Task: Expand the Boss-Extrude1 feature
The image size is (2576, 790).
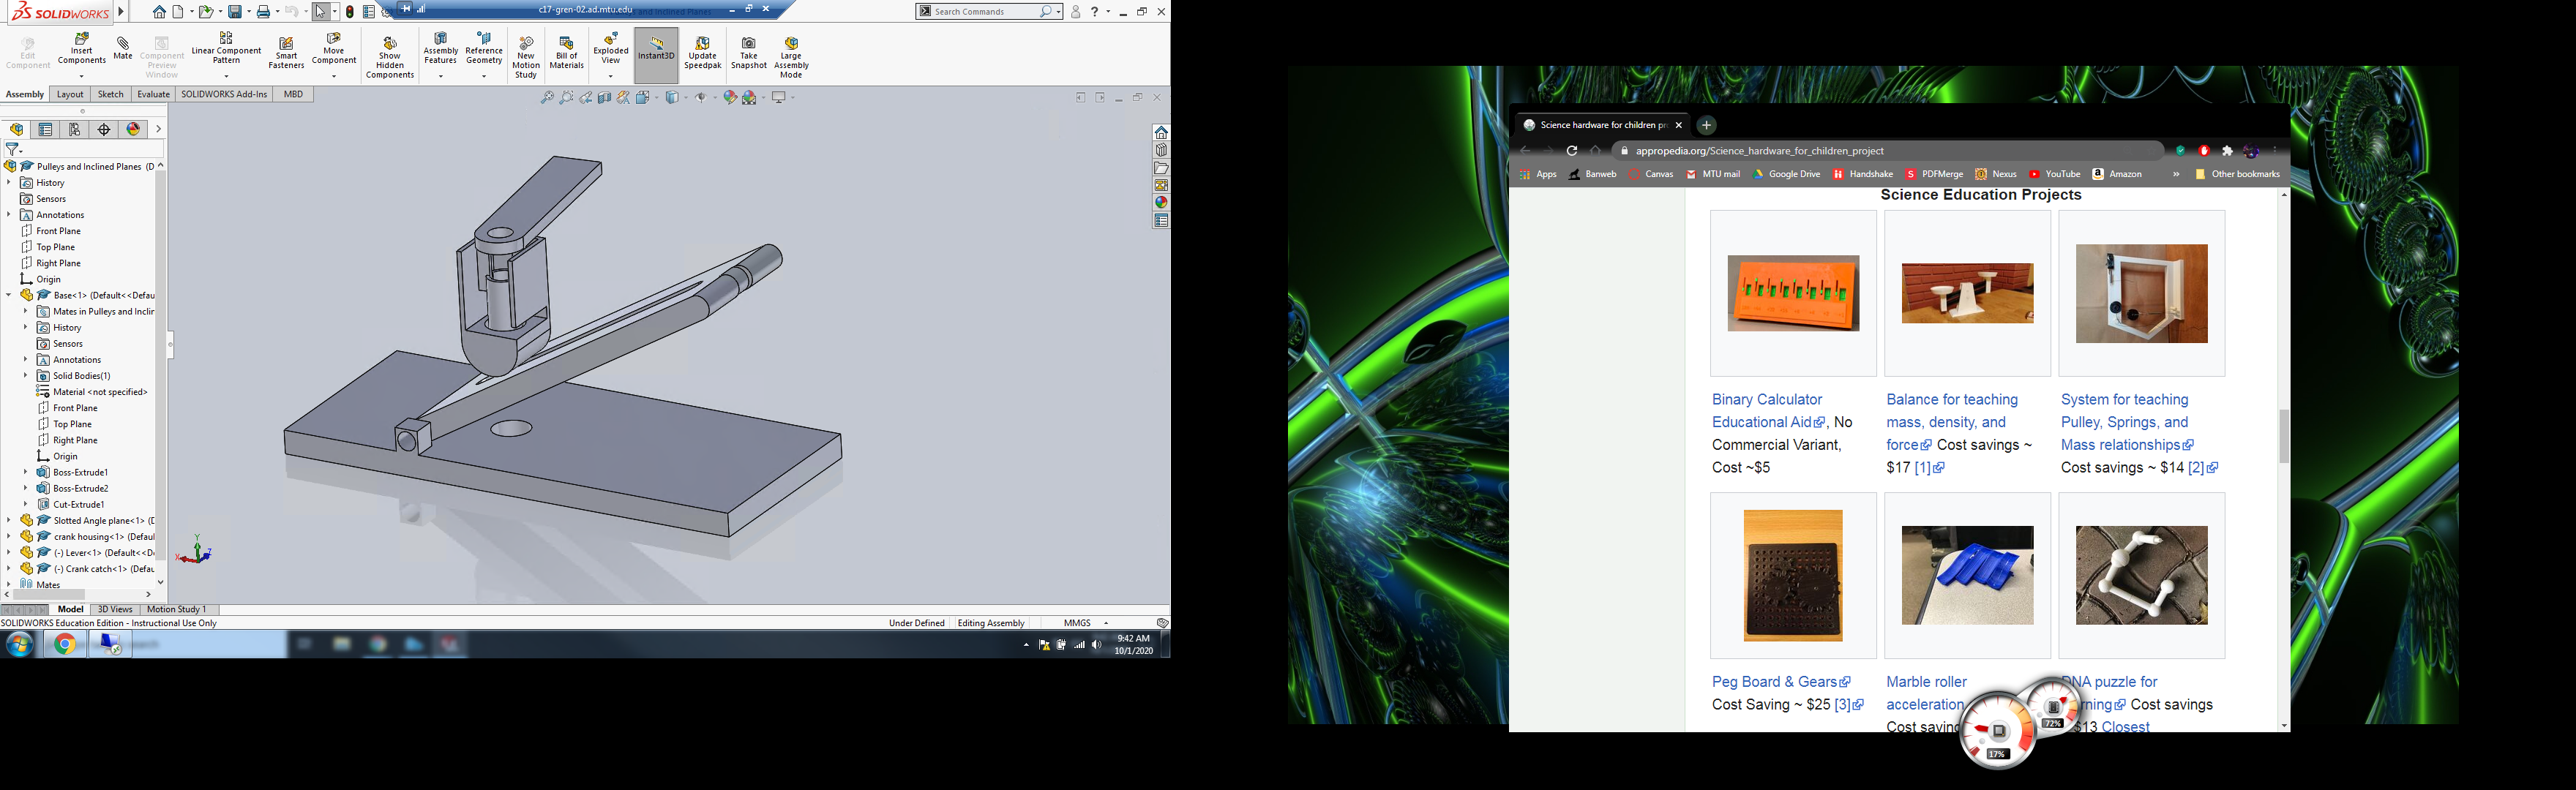Action: tap(26, 472)
